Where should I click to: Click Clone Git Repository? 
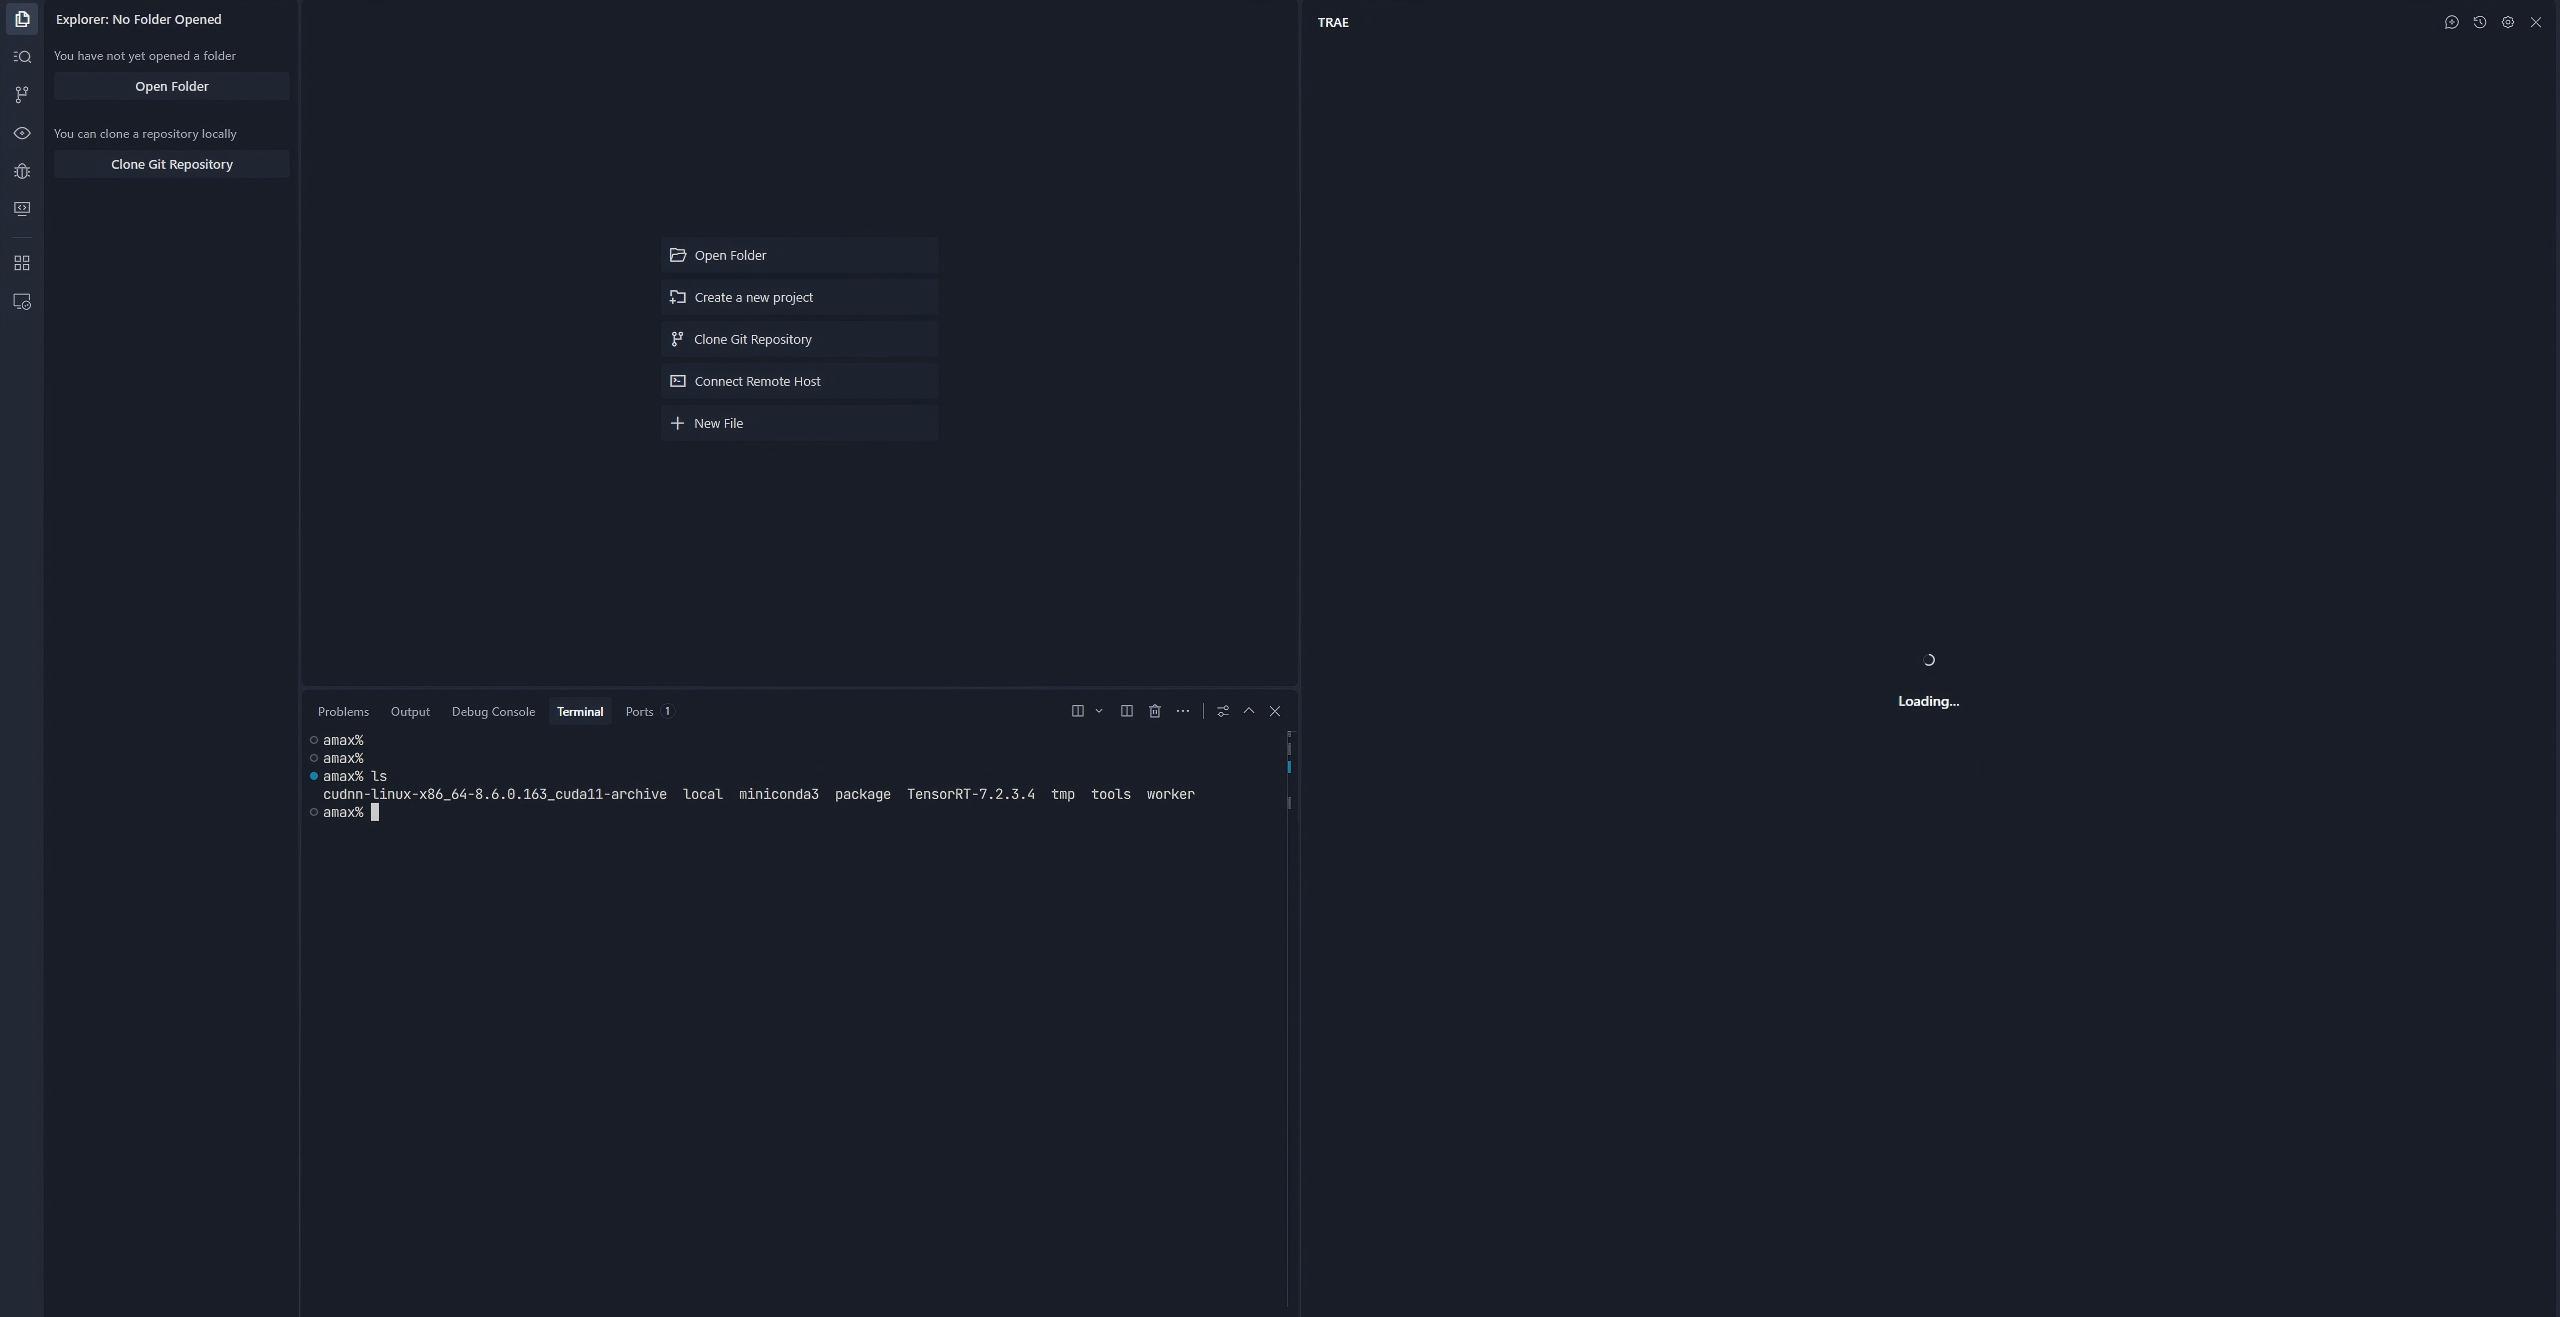(171, 164)
